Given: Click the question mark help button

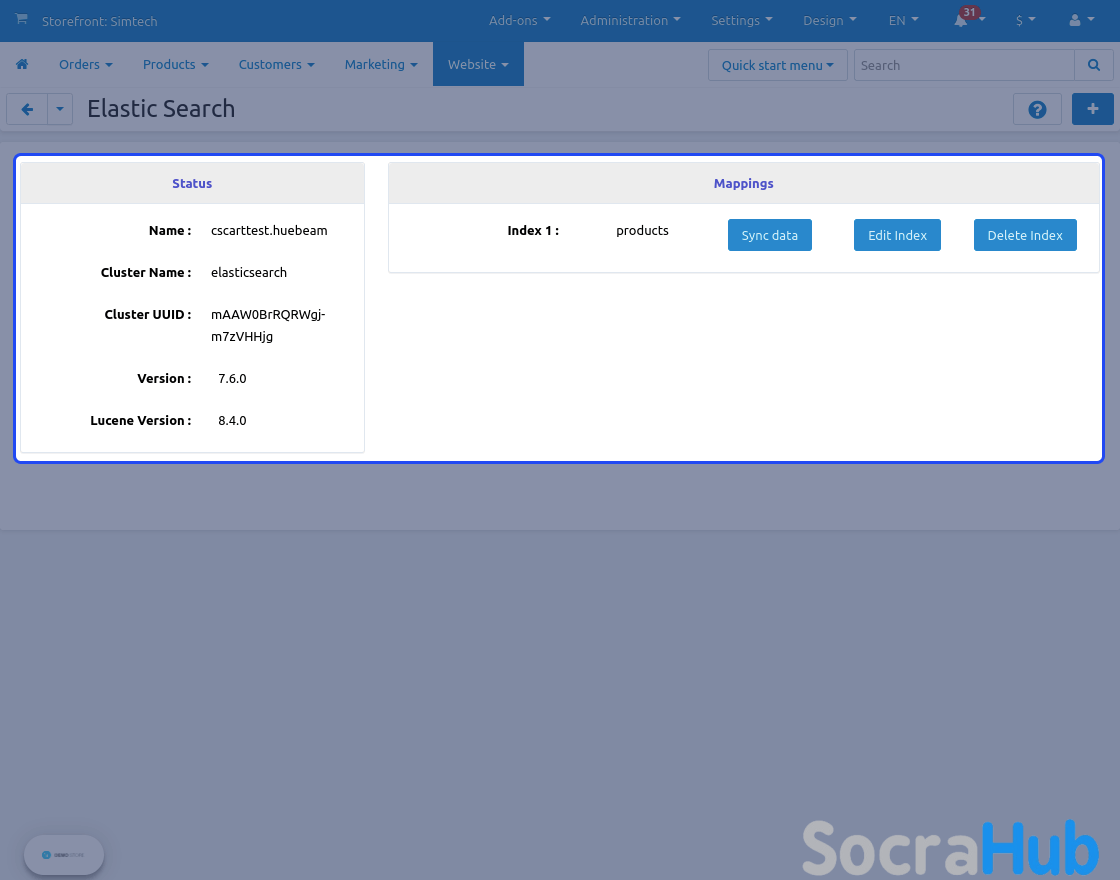Looking at the screenshot, I should (x=1037, y=109).
